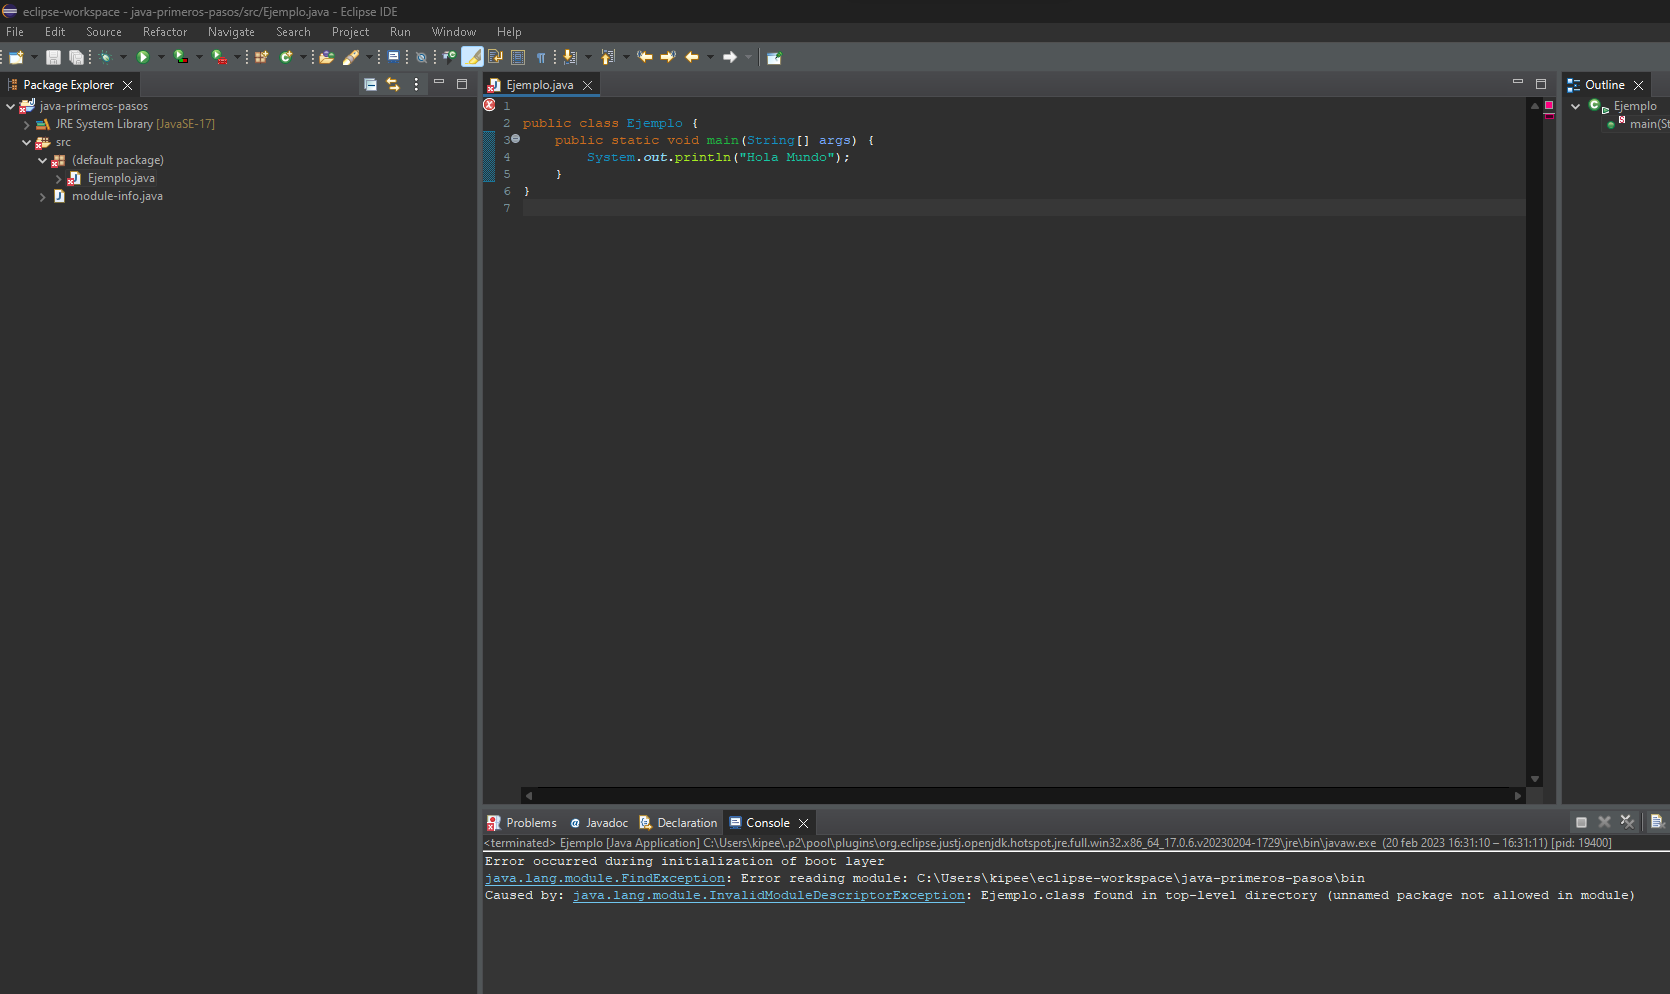Open the New file dropdown arrow

(34, 57)
